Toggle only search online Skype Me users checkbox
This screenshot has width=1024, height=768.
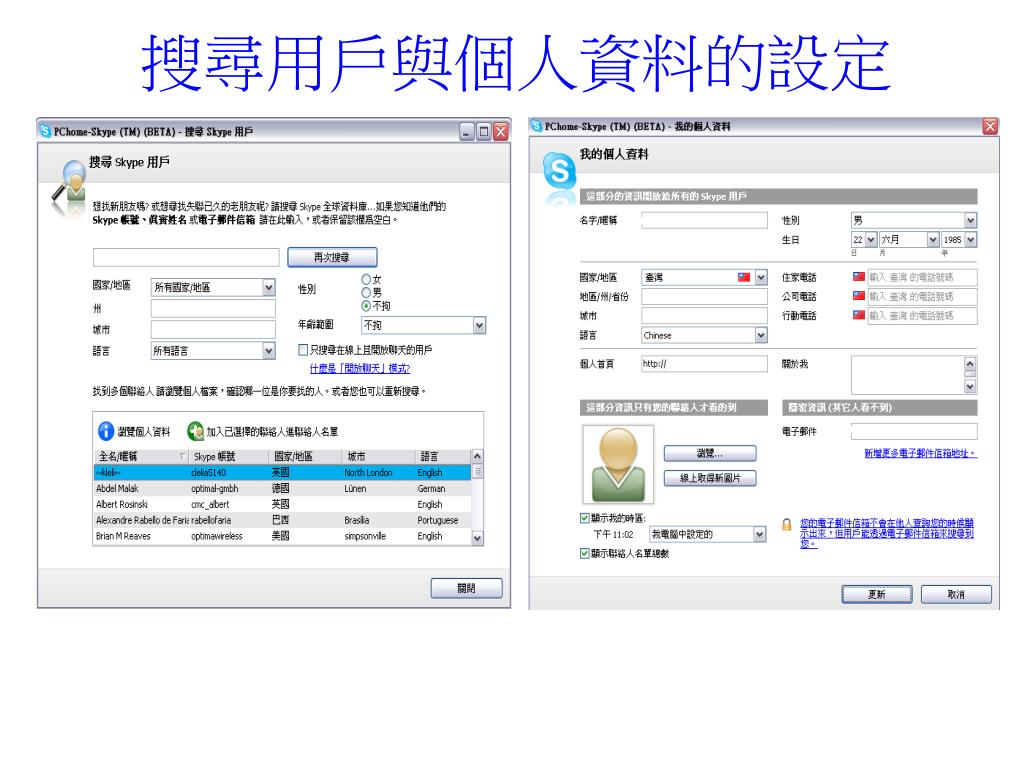point(303,350)
